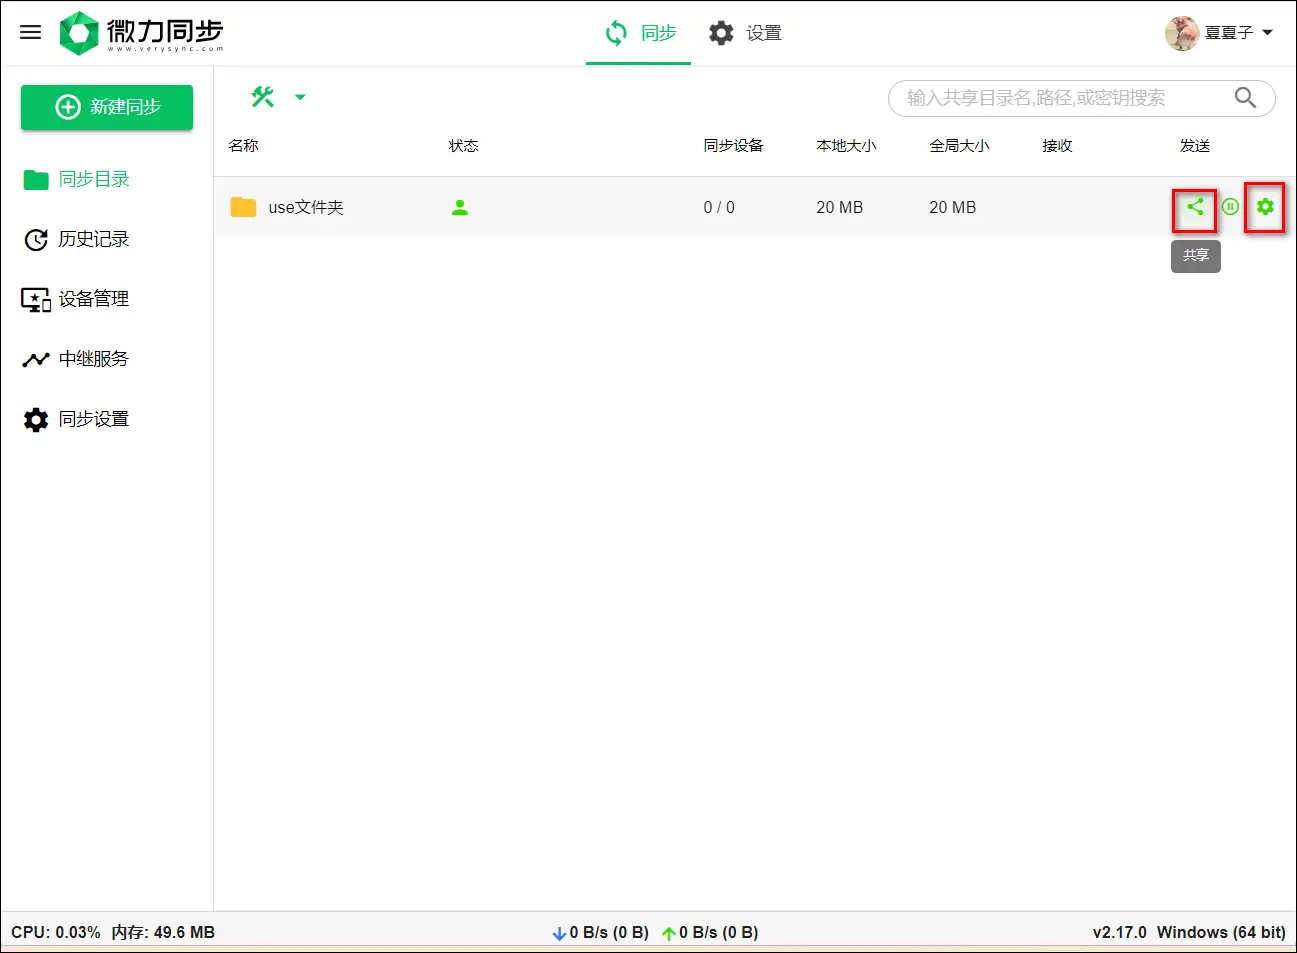Click the share icon for use文件夹
Image resolution: width=1297 pixels, height=953 pixels.
pyautogui.click(x=1195, y=207)
